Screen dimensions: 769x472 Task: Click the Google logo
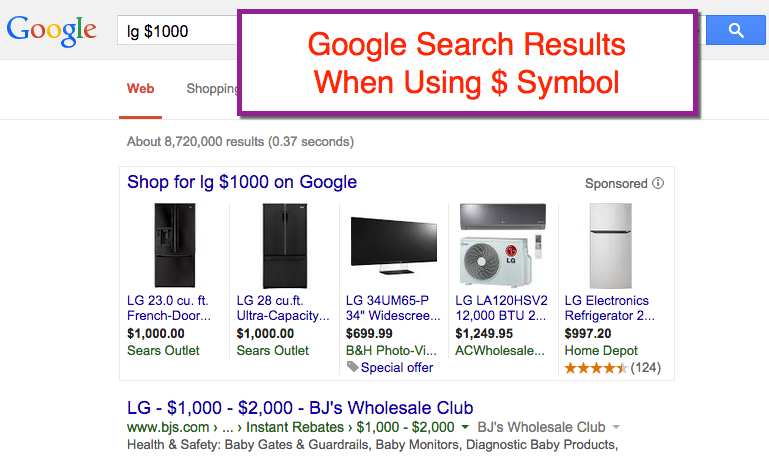pos(51,30)
